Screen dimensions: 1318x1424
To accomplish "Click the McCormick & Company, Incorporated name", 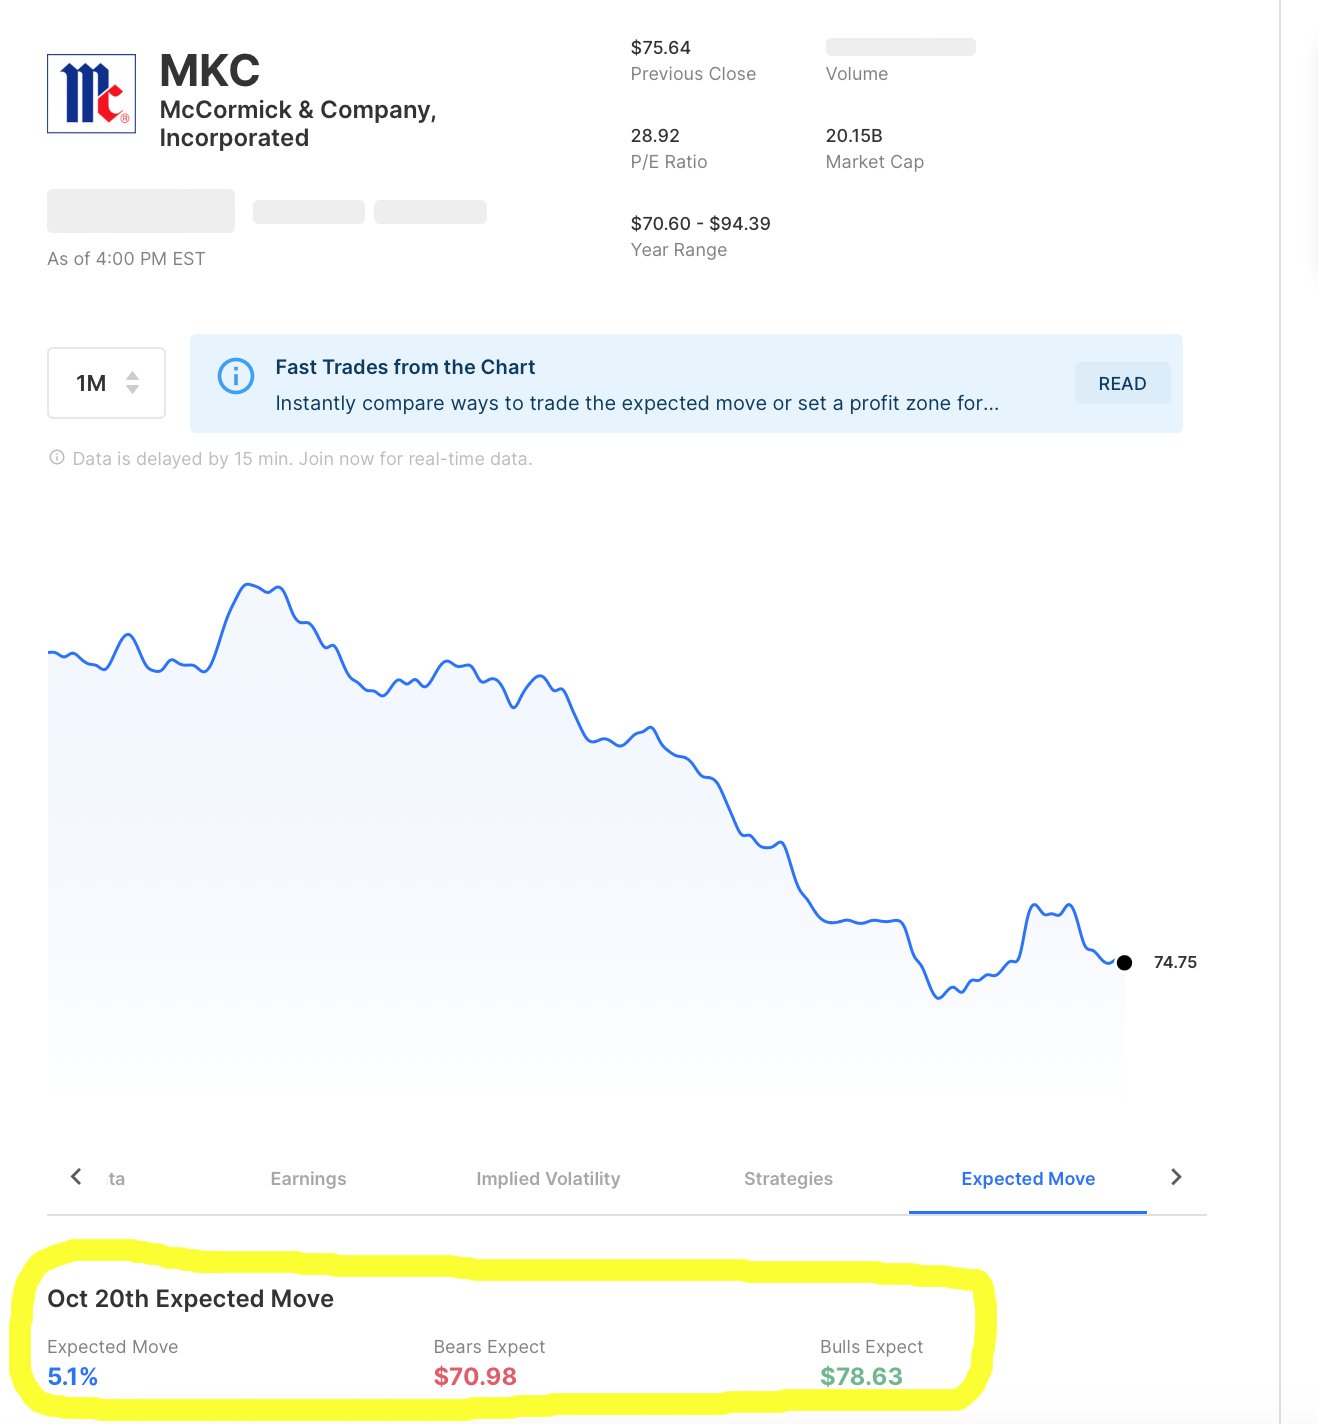I will tap(298, 124).
